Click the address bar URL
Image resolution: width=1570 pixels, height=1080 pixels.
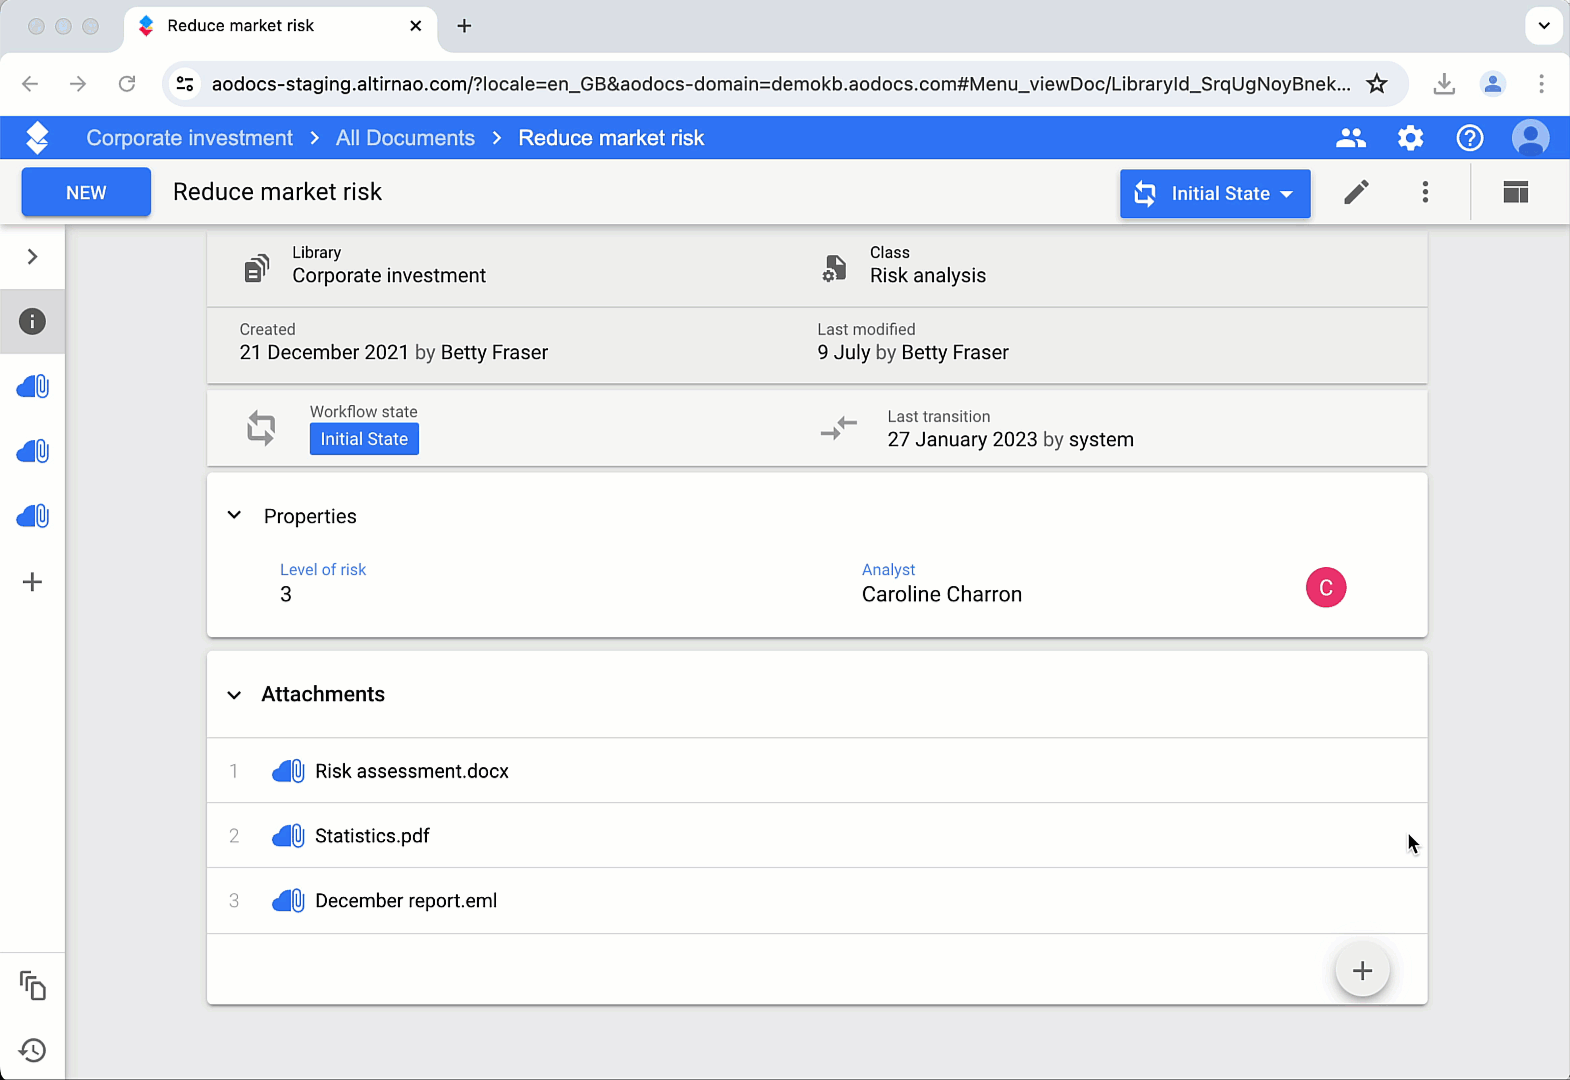pyautogui.click(x=781, y=84)
